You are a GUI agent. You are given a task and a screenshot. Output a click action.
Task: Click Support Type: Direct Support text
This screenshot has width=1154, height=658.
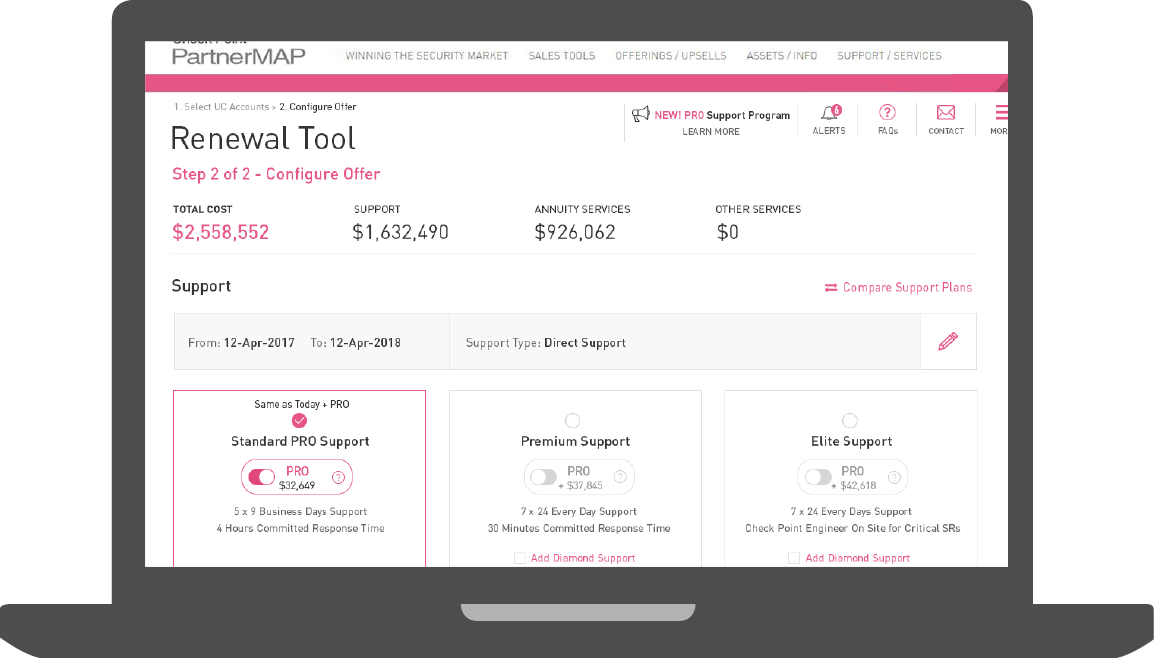coord(545,343)
